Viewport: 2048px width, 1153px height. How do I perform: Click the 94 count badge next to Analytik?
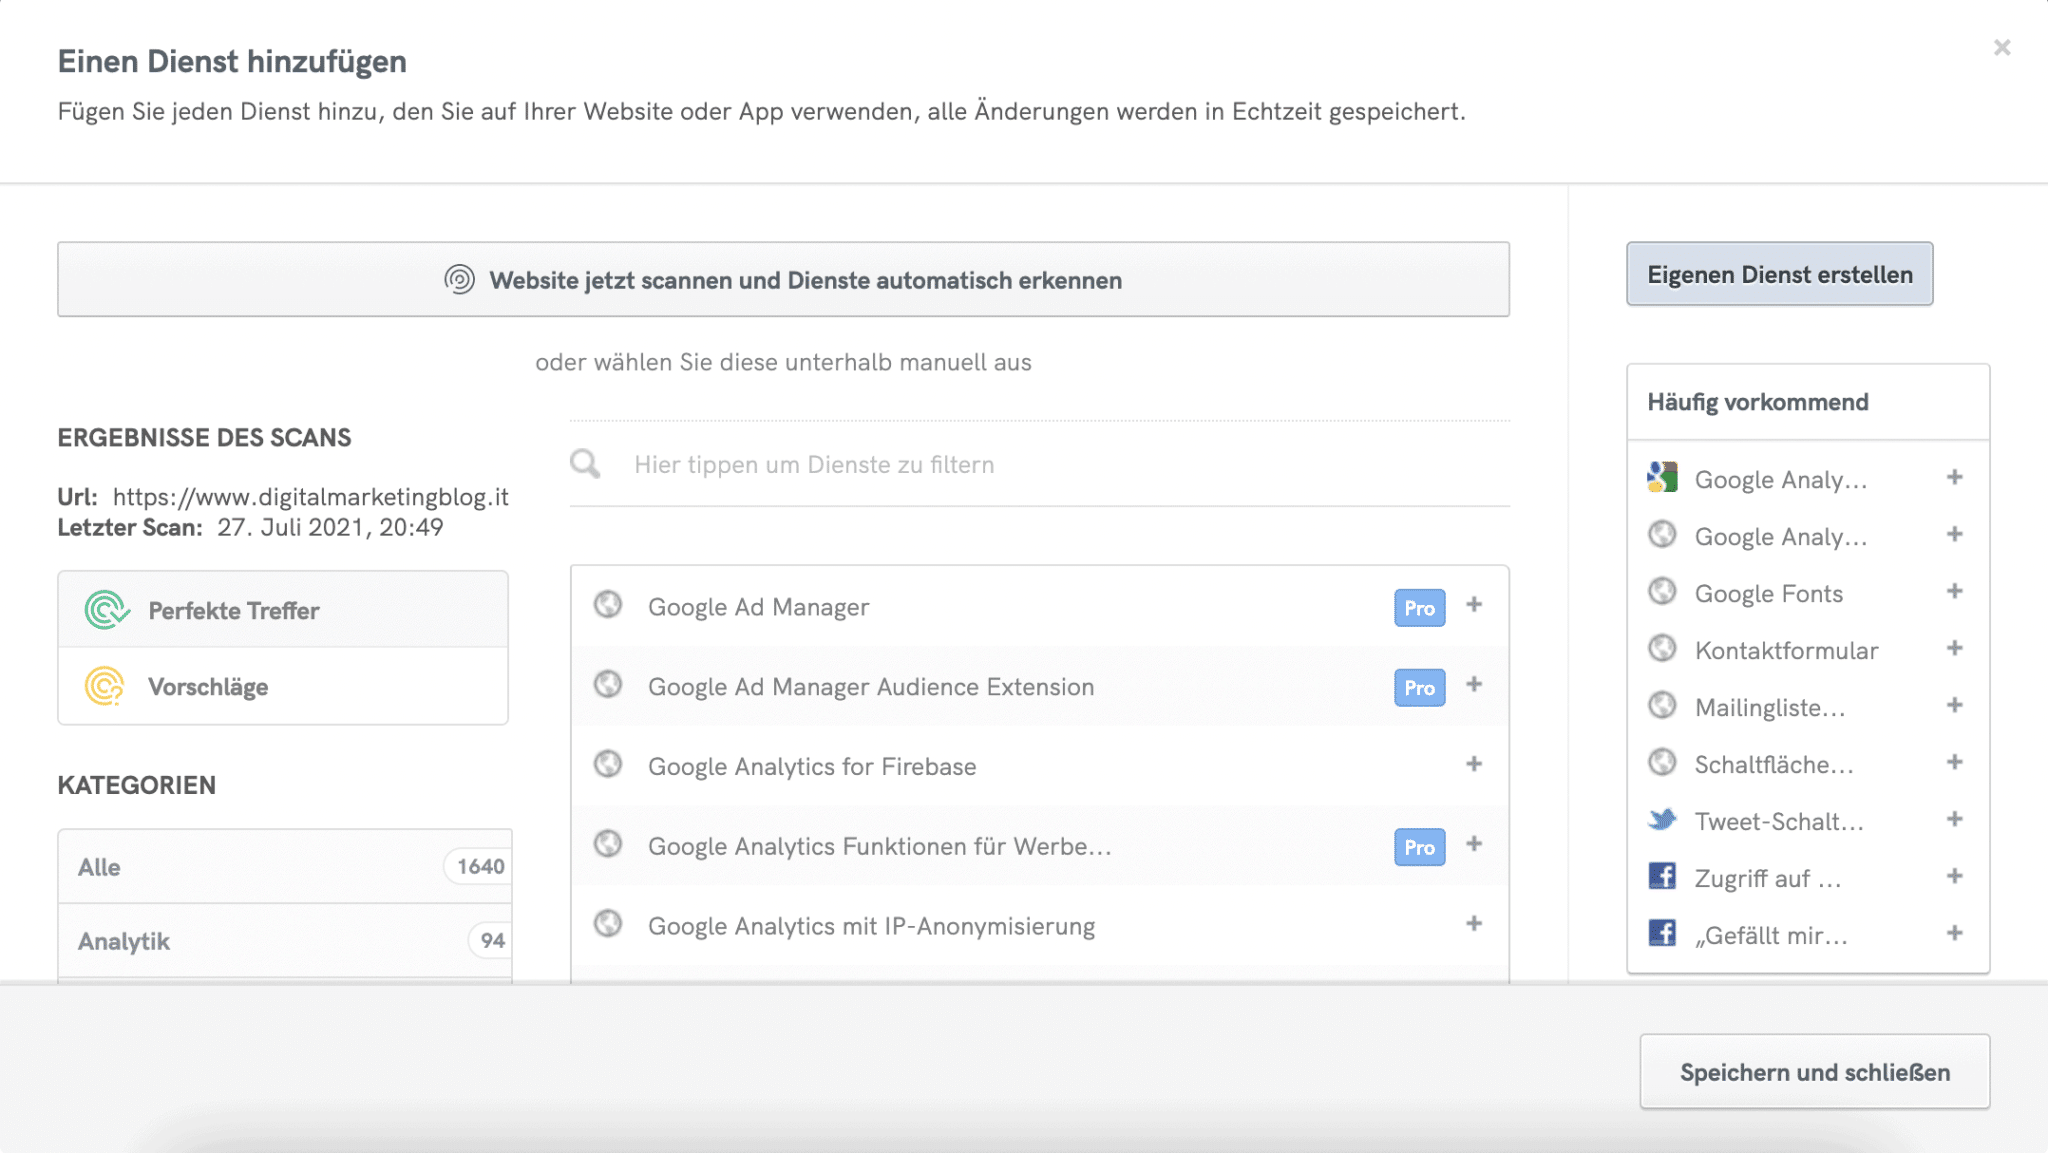point(492,940)
